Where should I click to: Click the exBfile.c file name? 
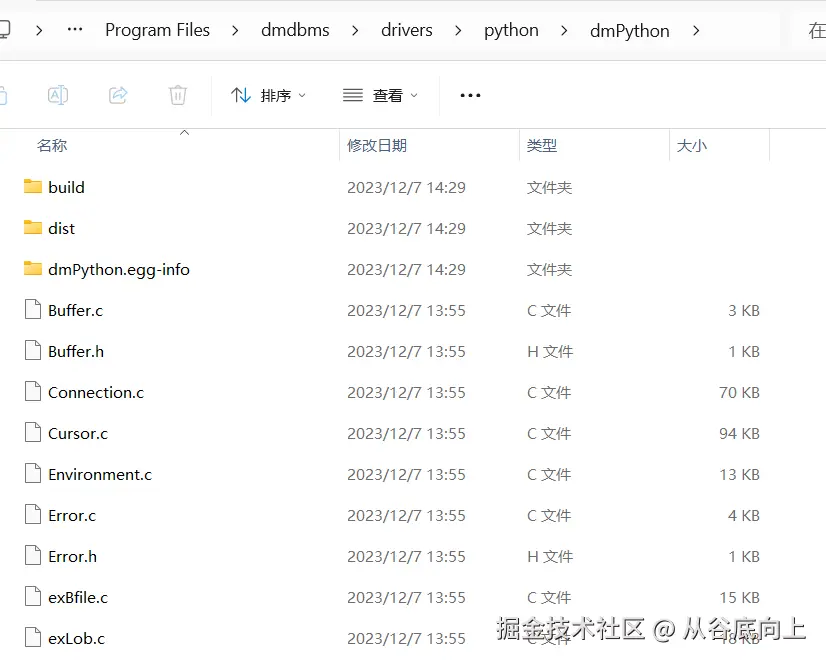(x=78, y=598)
